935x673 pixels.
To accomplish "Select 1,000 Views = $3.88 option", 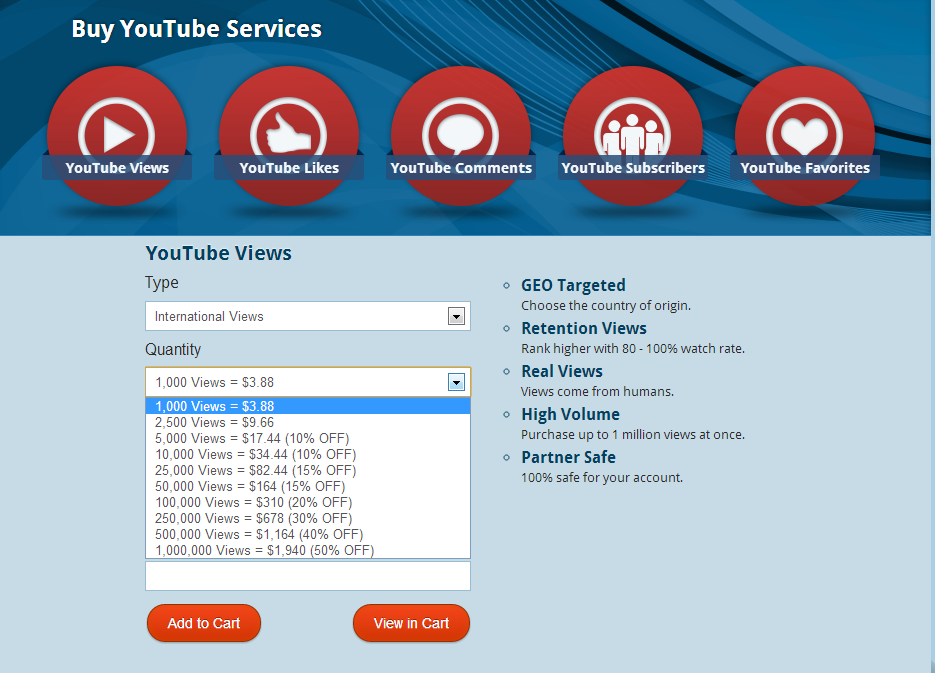I will 308,406.
